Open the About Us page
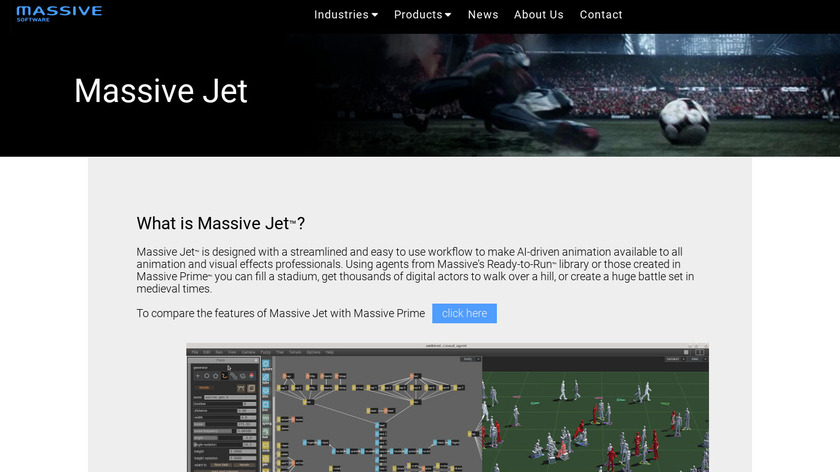Screen dimensions: 840x472 coord(538,14)
